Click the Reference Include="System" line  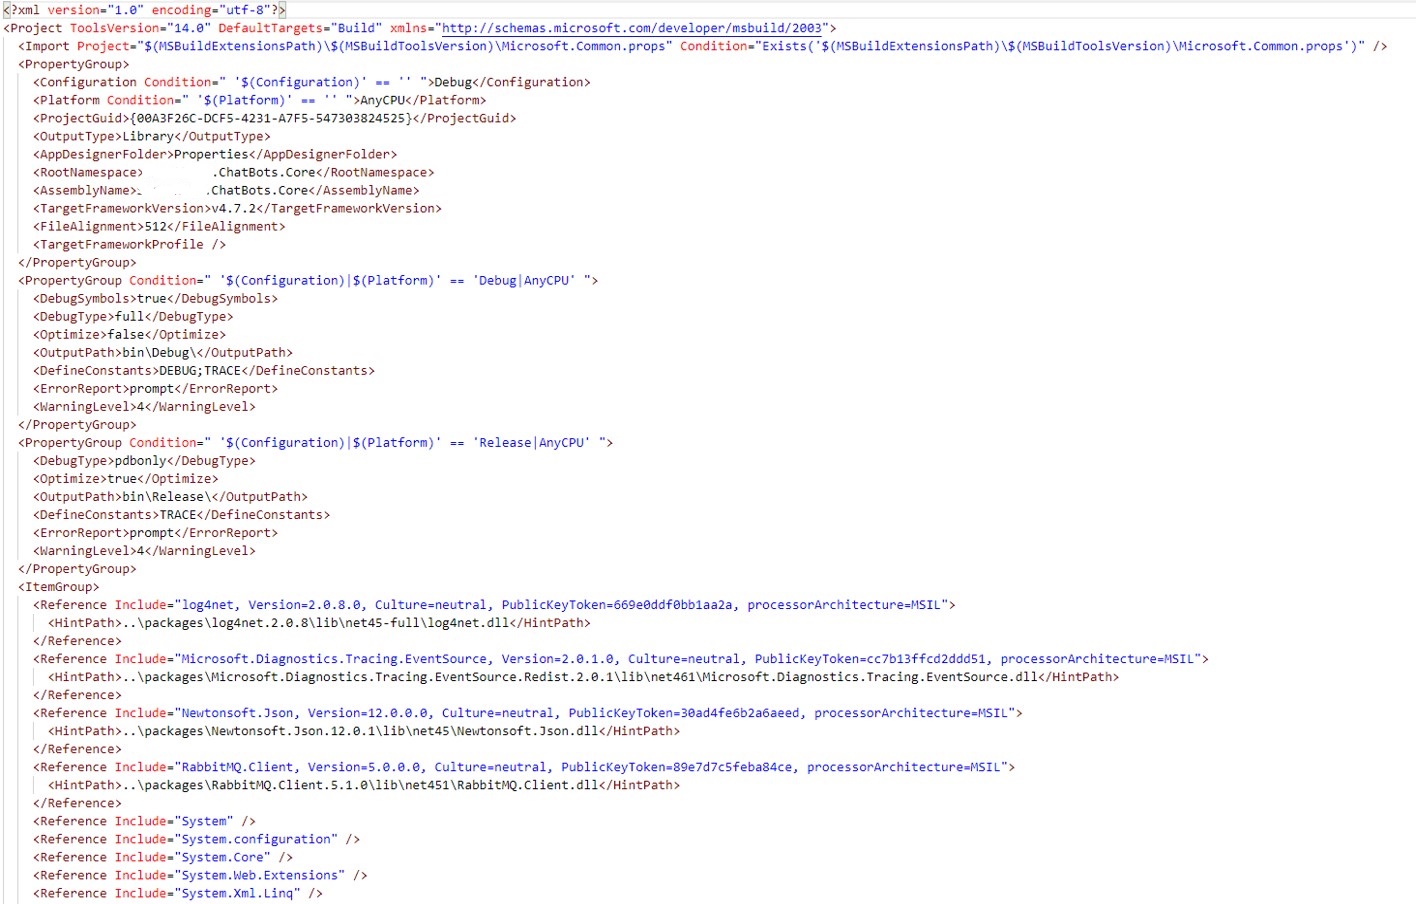(x=144, y=820)
